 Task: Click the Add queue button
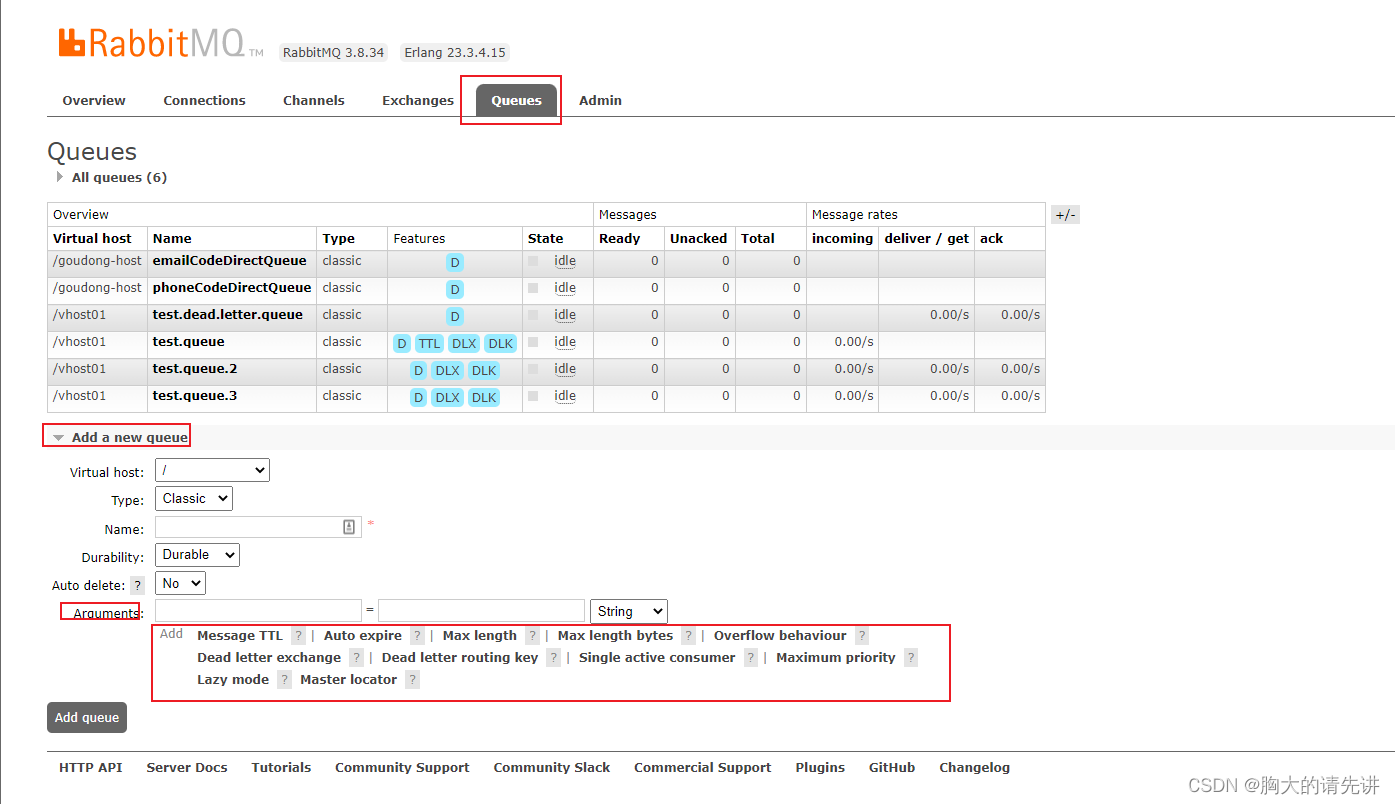pos(87,718)
